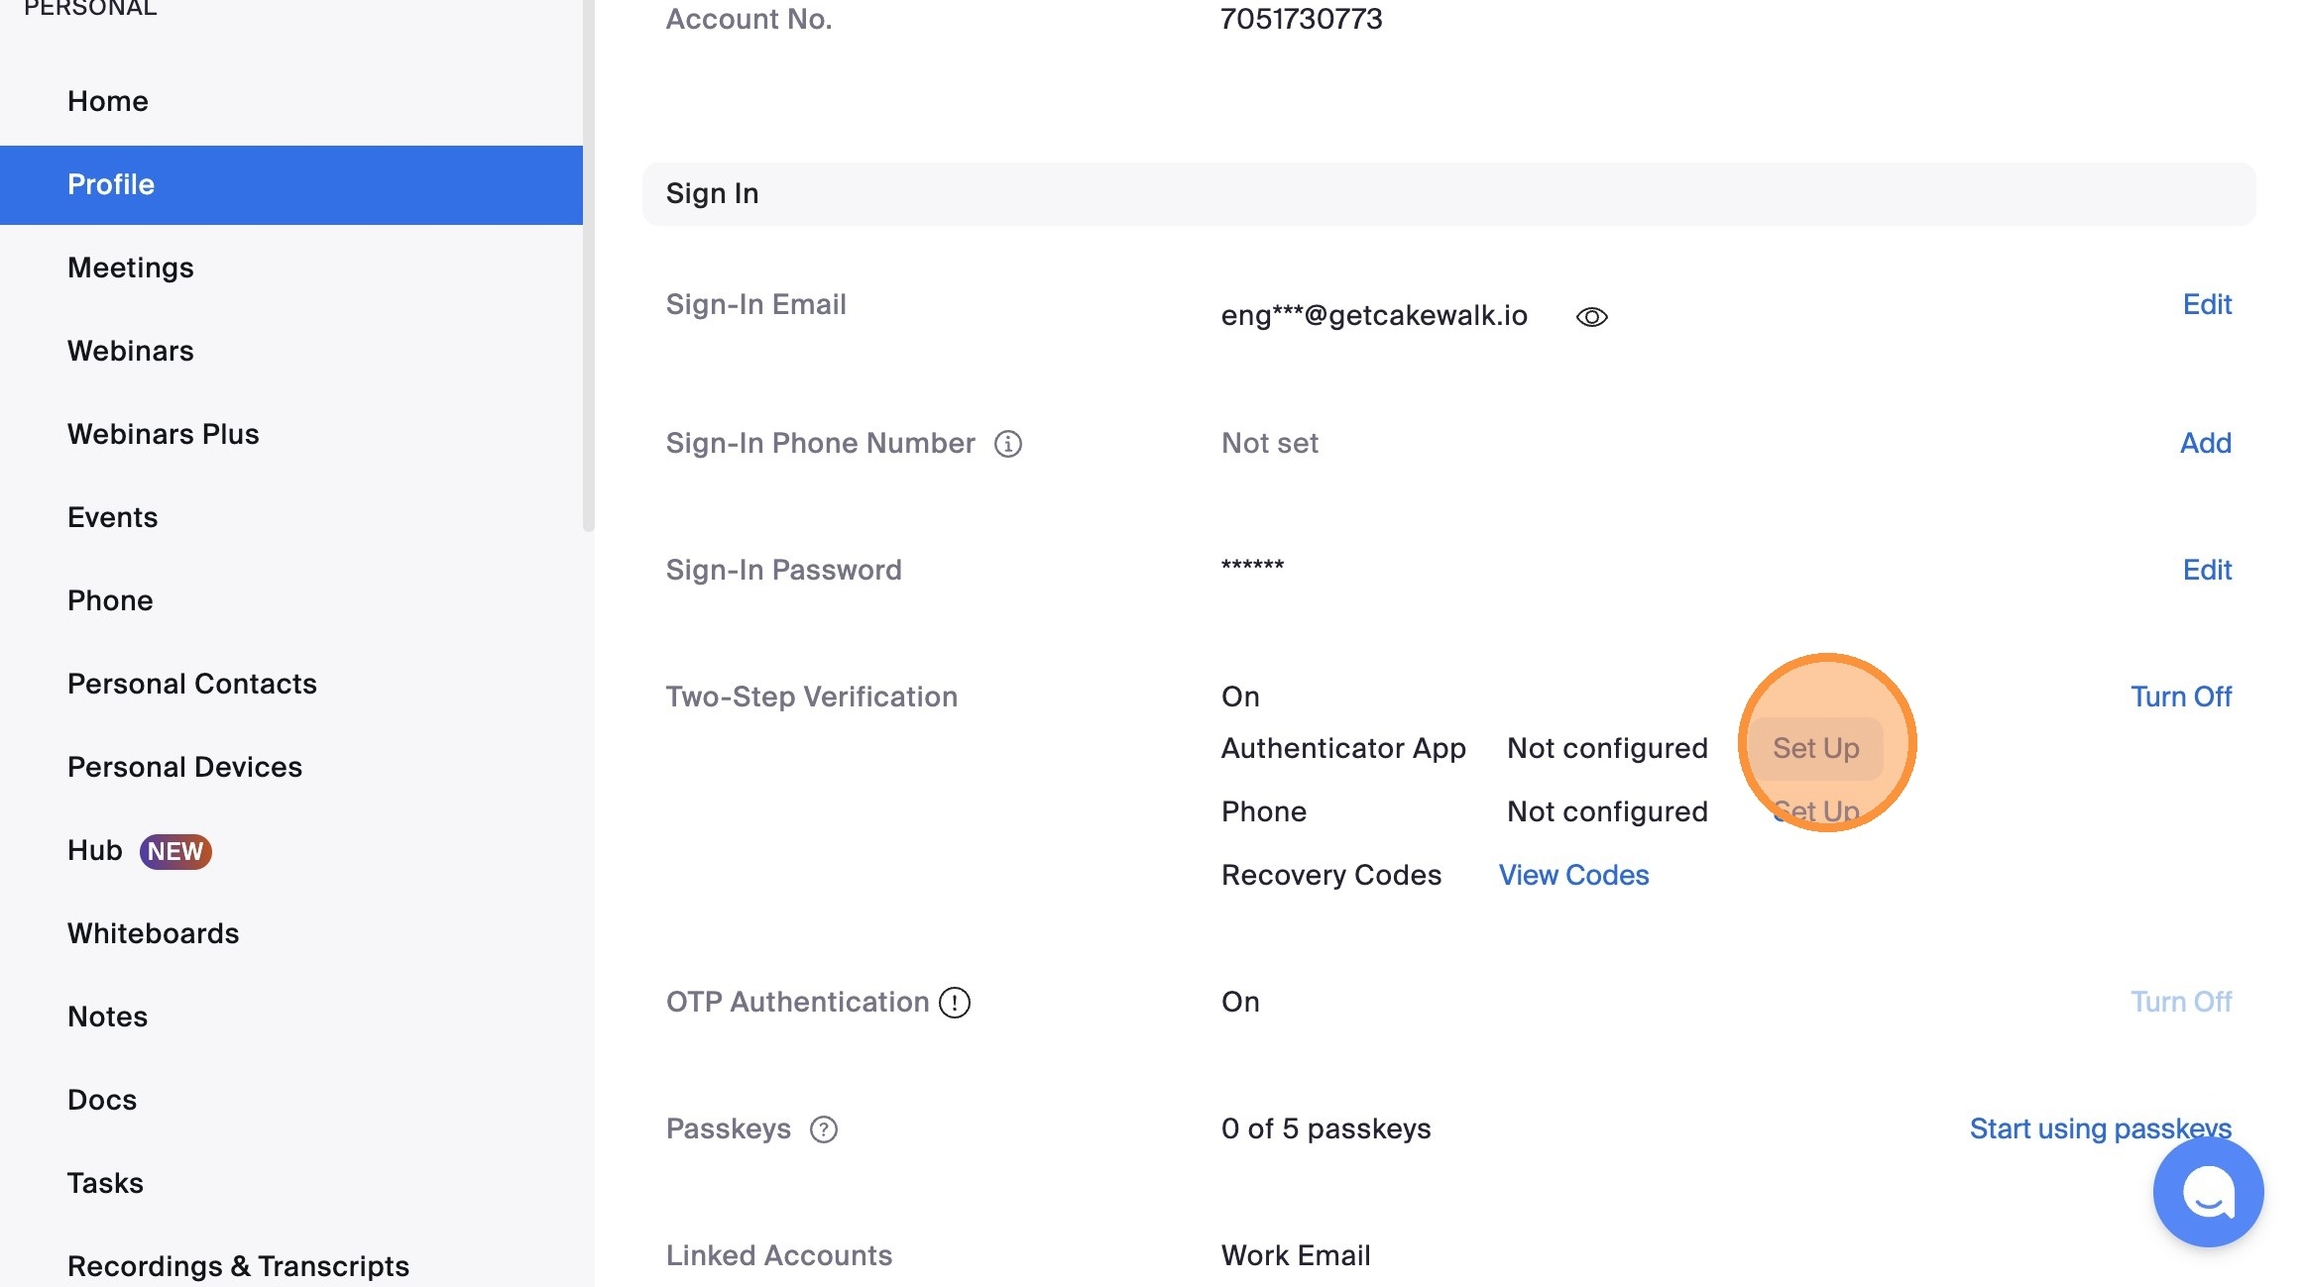Image resolution: width=2304 pixels, height=1287 pixels.
Task: Go to Whiteboards in the sidebar
Action: 153,934
